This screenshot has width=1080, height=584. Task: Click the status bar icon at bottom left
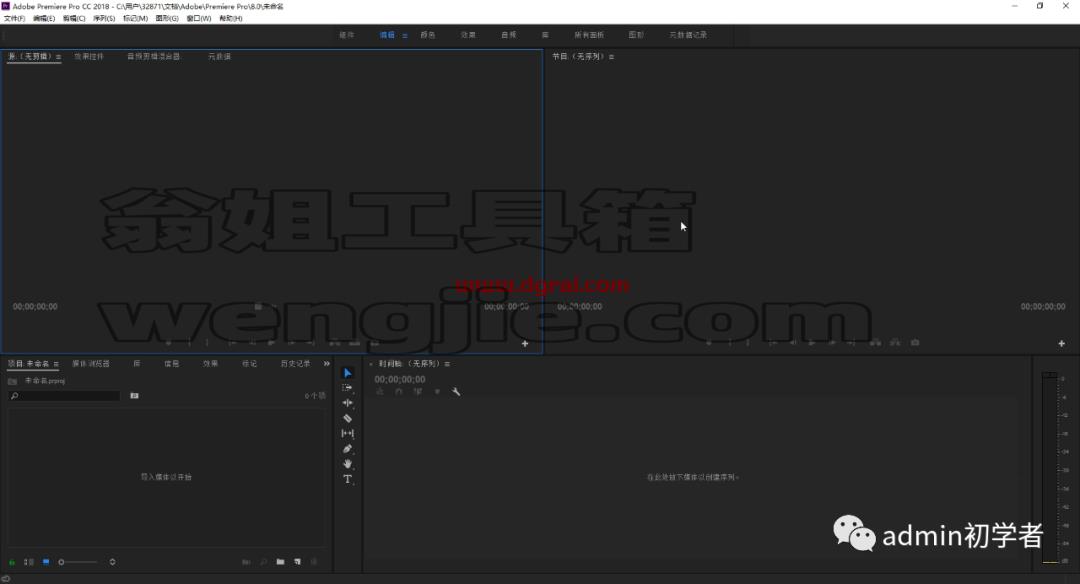pyautogui.click(x=6, y=578)
